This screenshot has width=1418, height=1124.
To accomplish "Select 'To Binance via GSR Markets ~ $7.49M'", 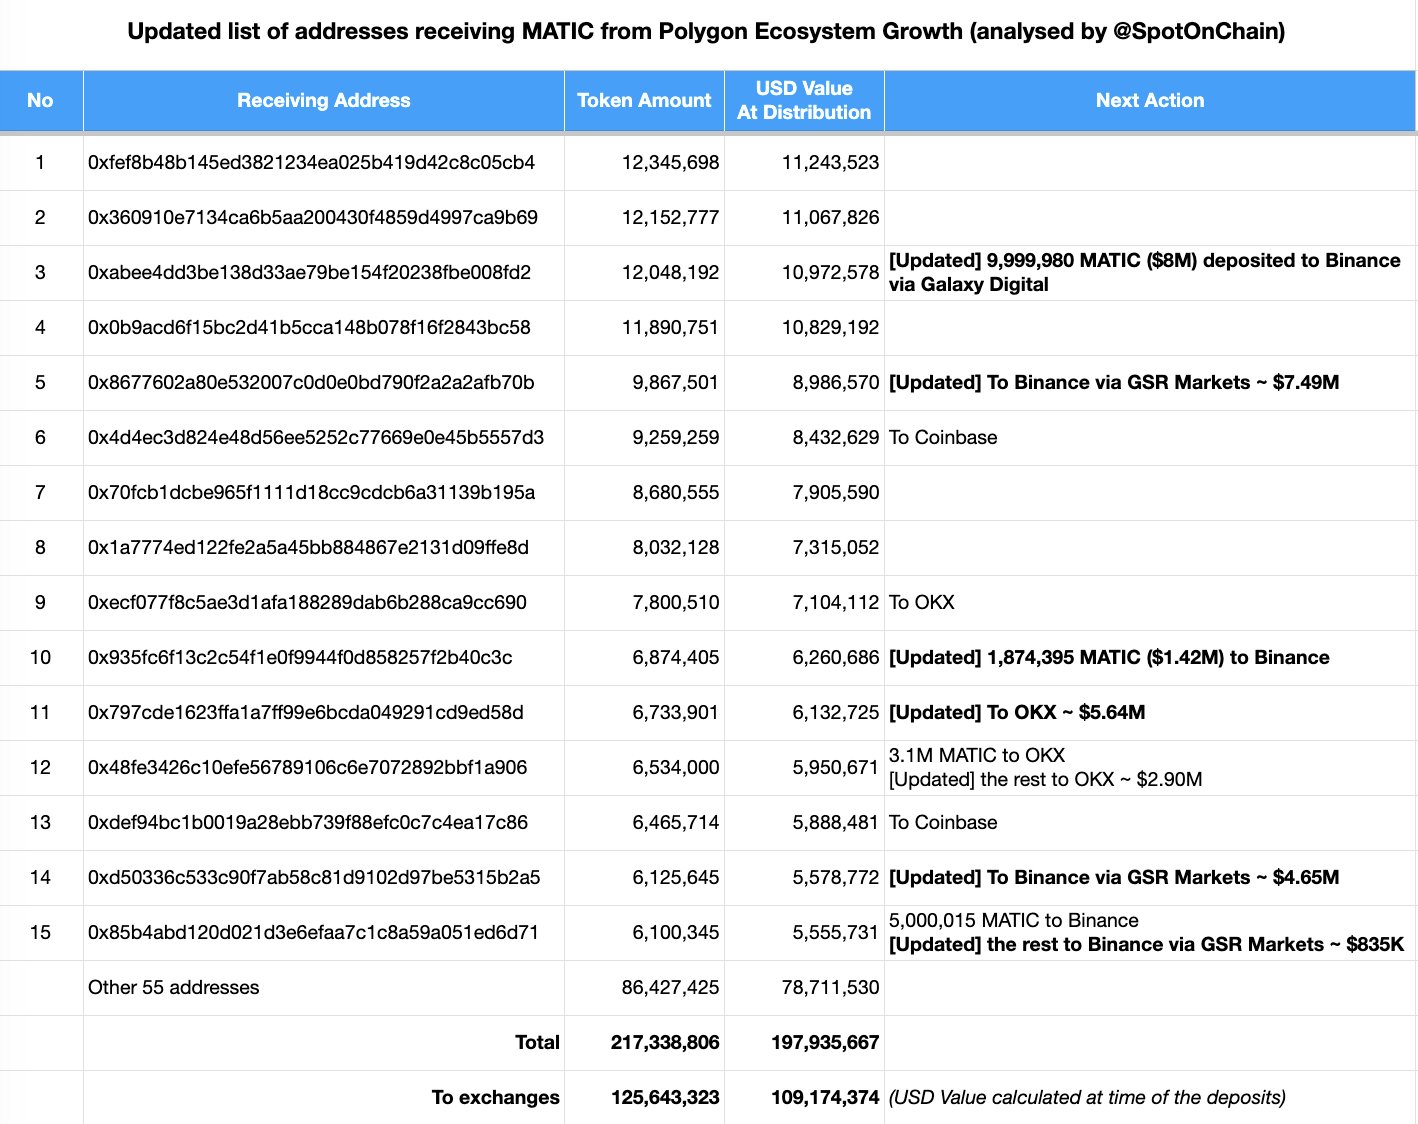I will (1113, 382).
